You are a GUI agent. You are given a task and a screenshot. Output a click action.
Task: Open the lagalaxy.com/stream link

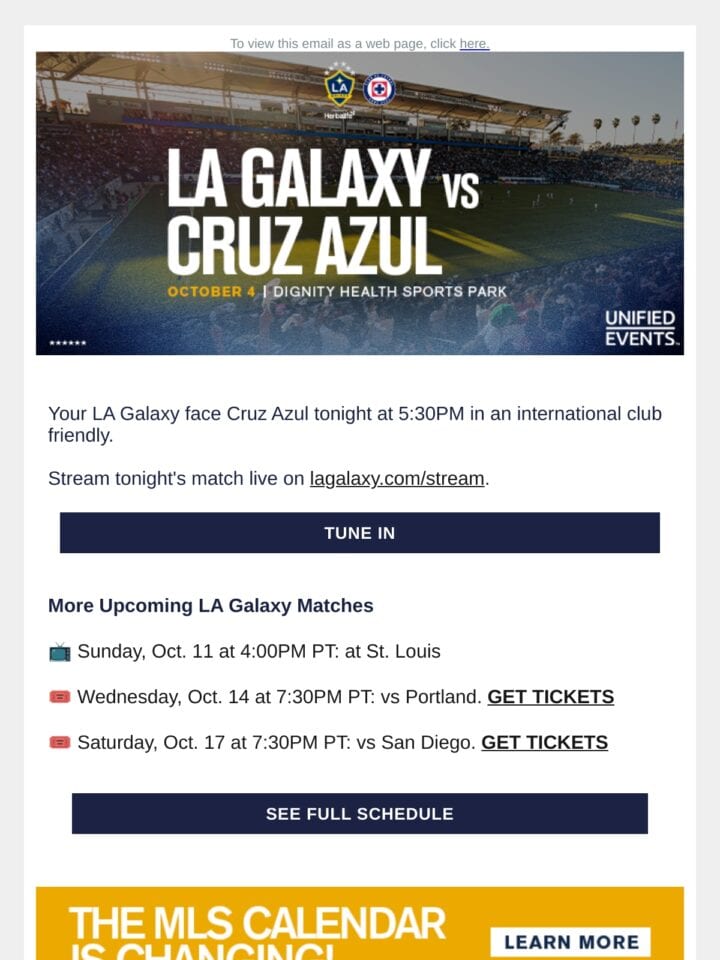[397, 478]
